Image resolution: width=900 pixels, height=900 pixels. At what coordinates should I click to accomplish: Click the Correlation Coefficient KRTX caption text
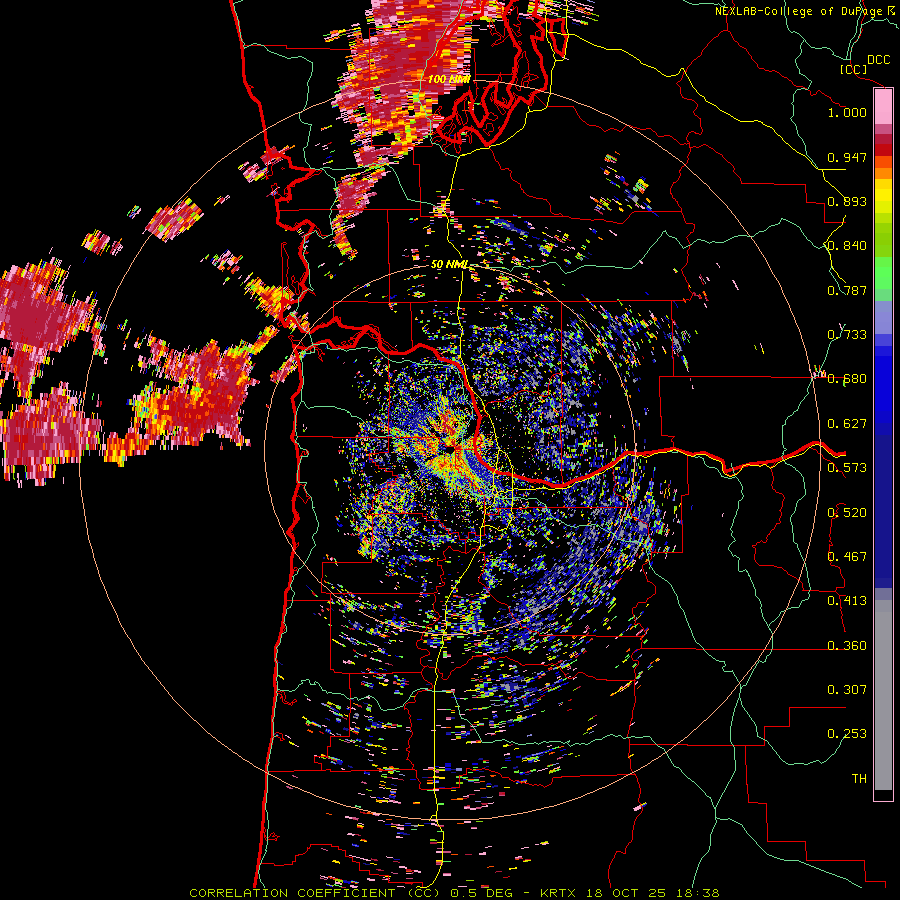[x=454, y=893]
